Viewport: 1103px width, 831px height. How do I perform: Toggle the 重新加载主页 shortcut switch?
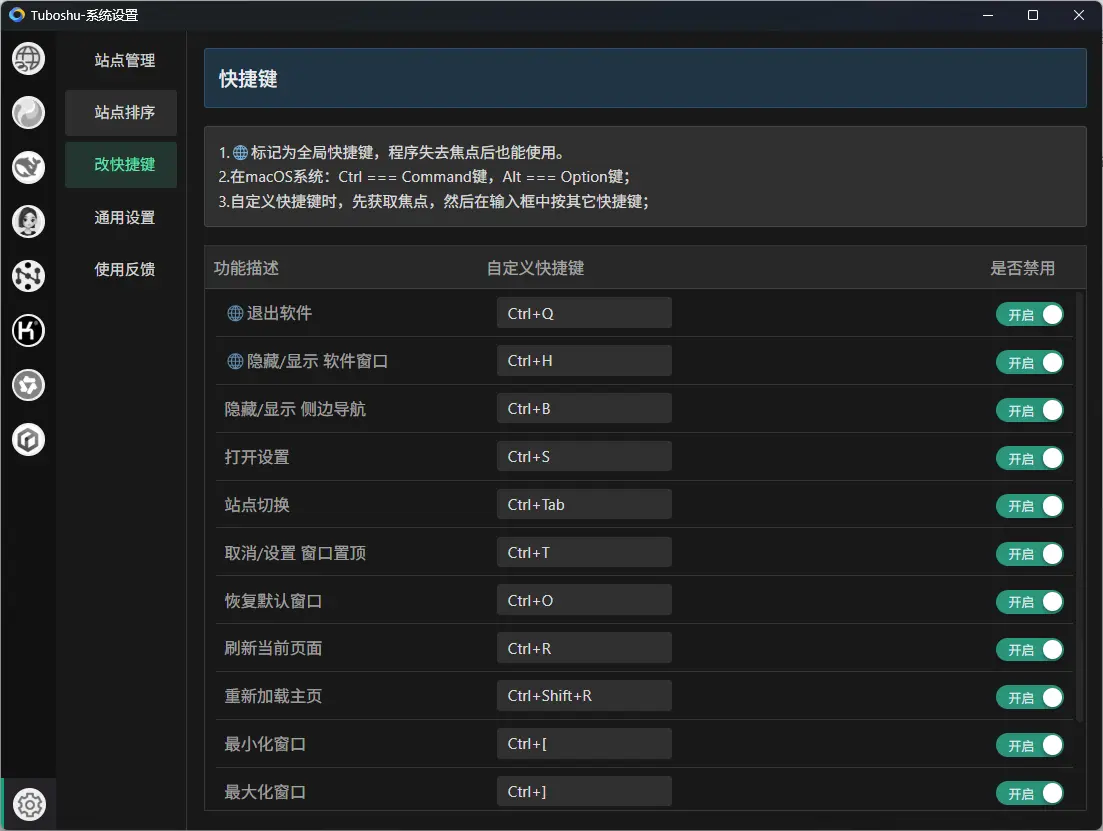[x=1029, y=697]
